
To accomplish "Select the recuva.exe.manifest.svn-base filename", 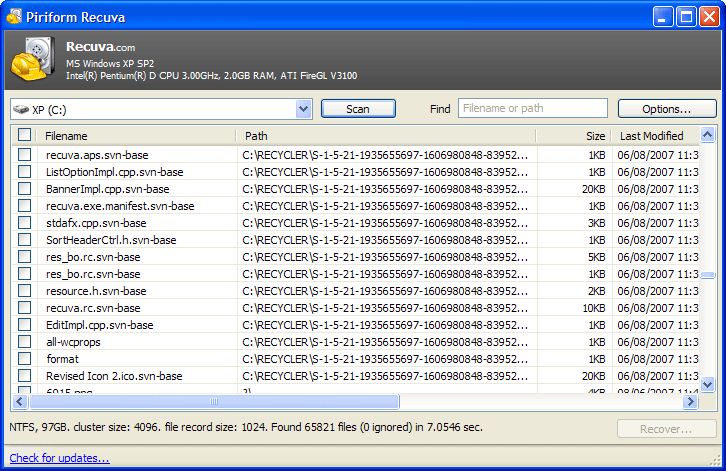I will [x=120, y=206].
